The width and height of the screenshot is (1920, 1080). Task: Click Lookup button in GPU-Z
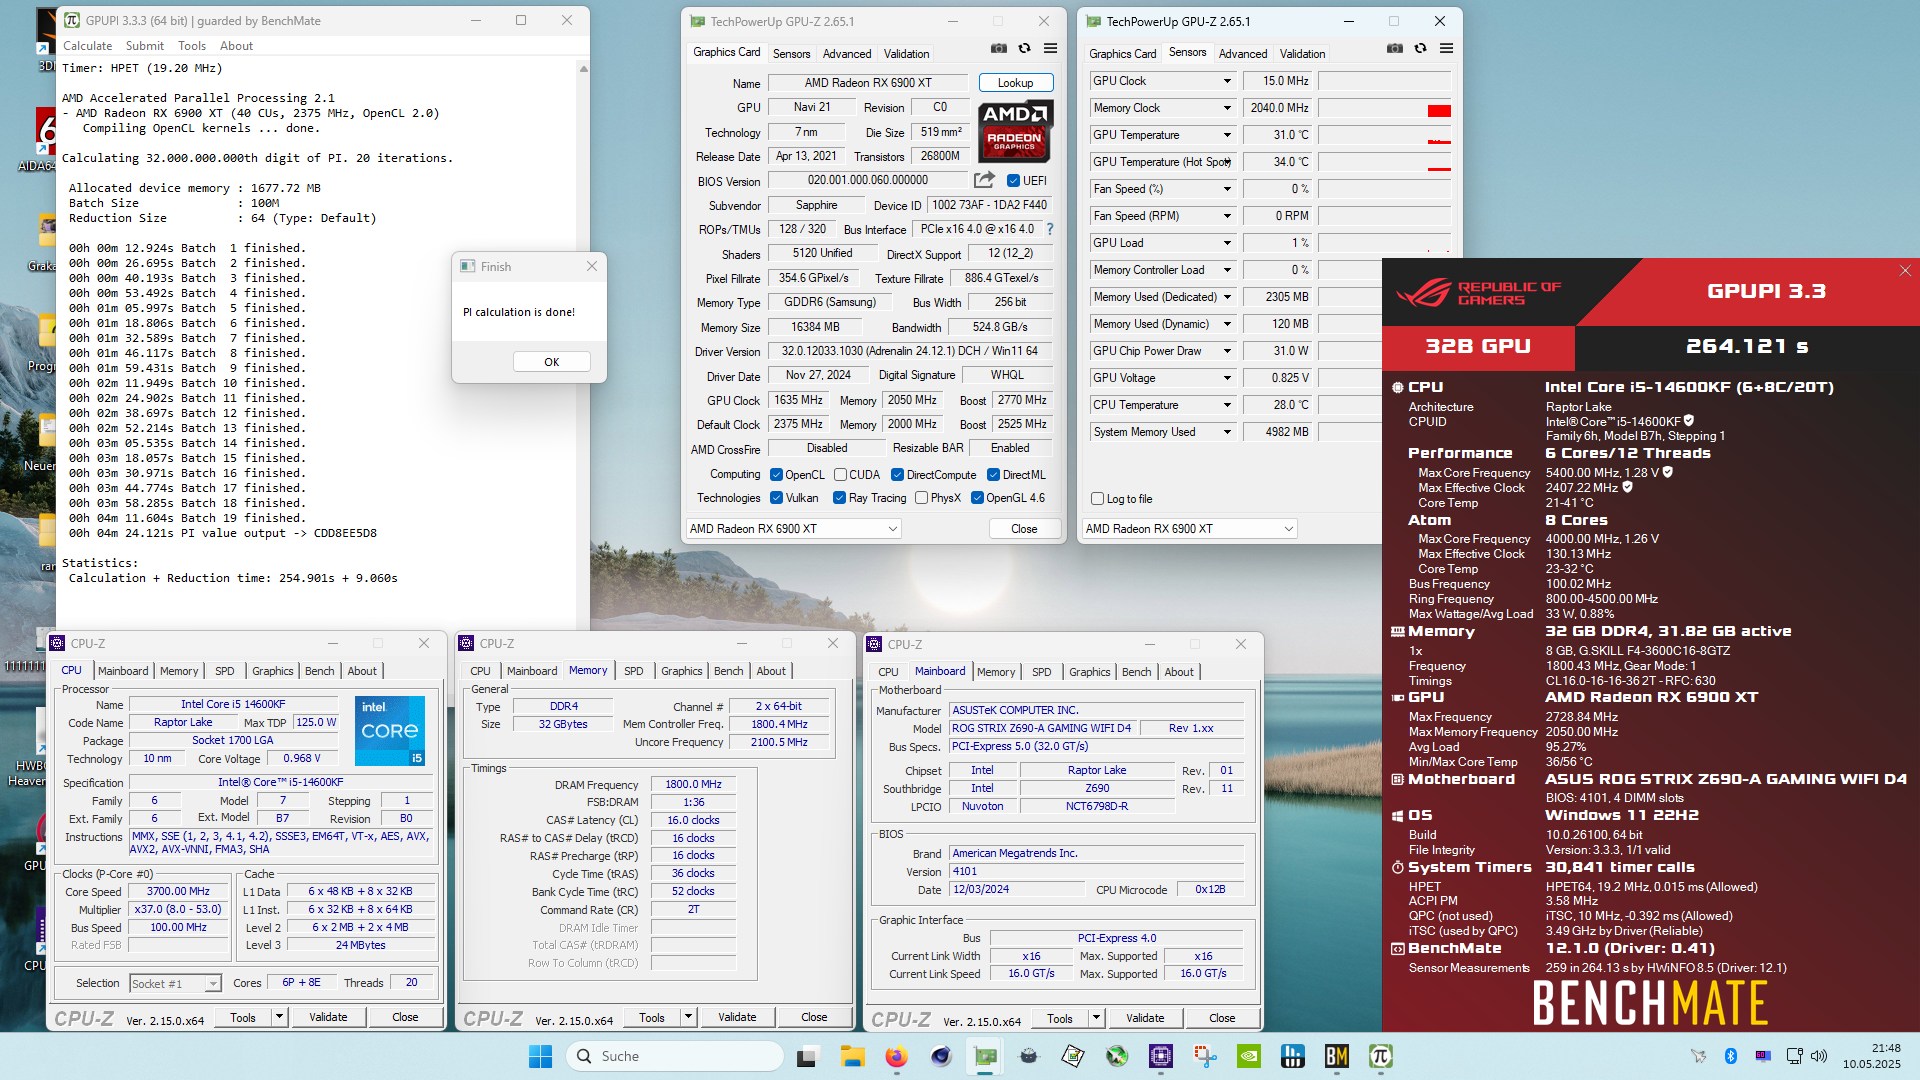tap(1015, 83)
